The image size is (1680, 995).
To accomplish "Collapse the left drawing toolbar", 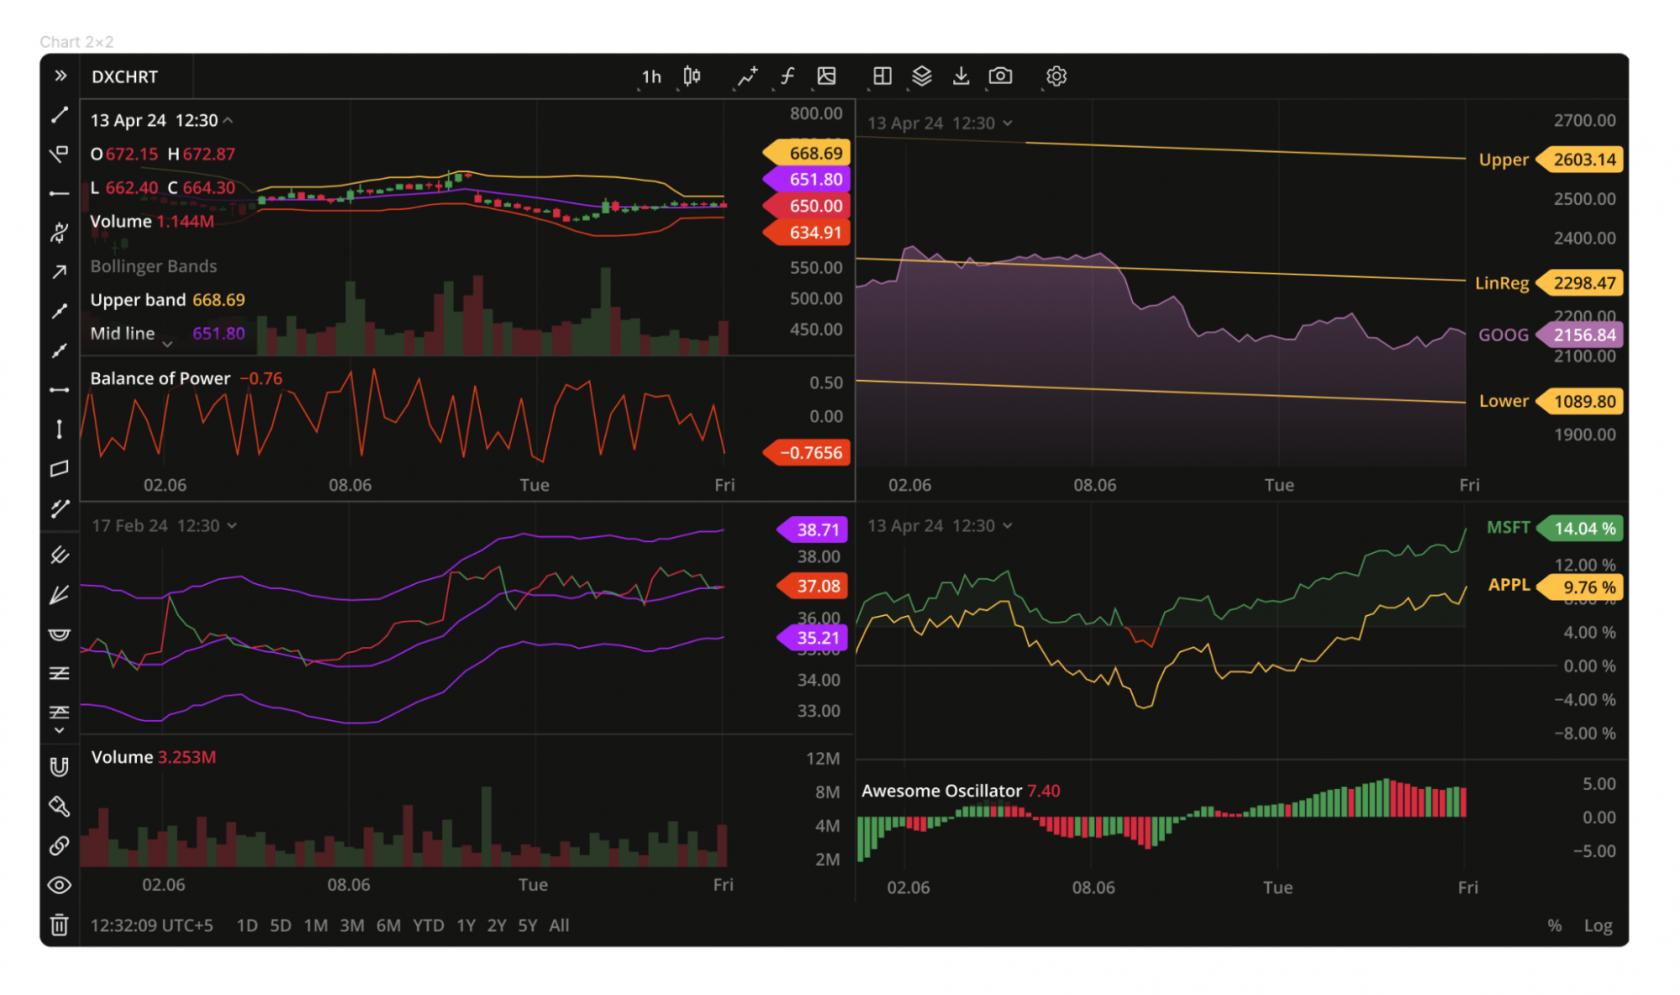I will coord(59,74).
